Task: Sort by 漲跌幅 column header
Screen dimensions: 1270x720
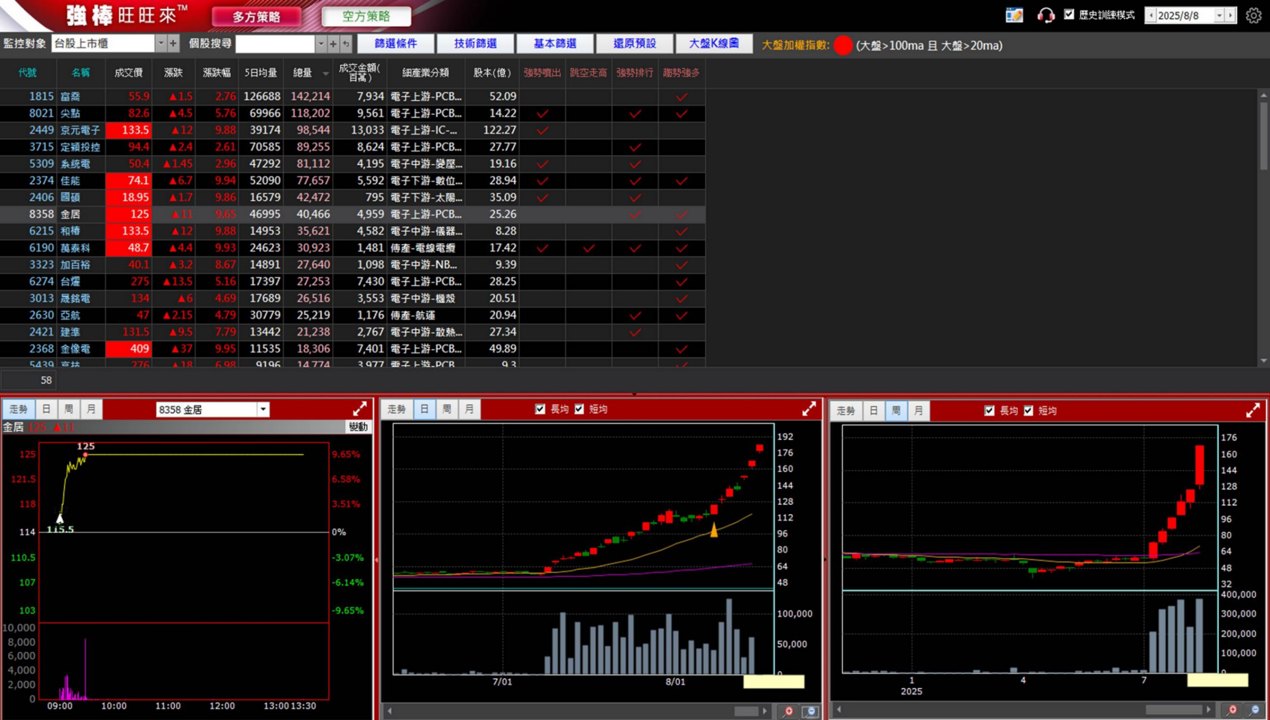Action: (x=217, y=73)
